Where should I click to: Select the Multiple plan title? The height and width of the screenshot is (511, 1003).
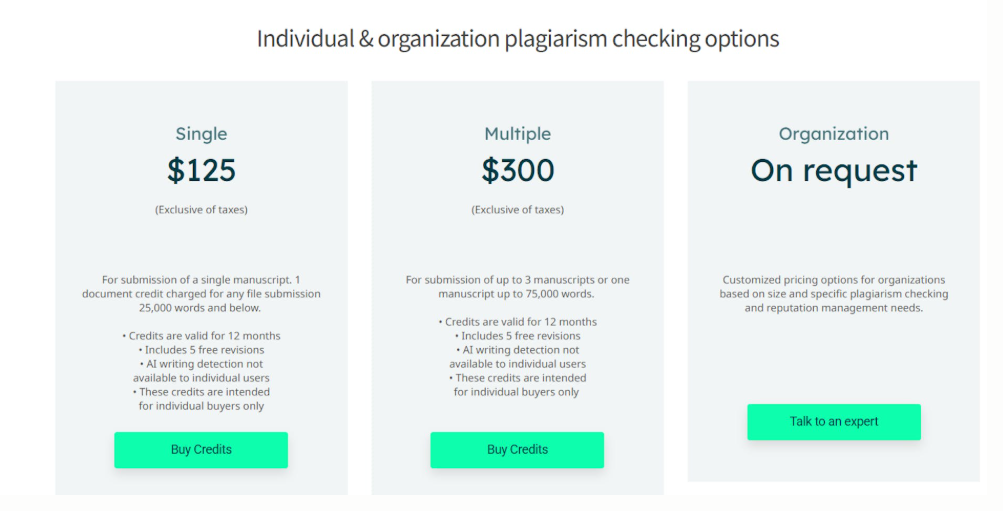517,134
